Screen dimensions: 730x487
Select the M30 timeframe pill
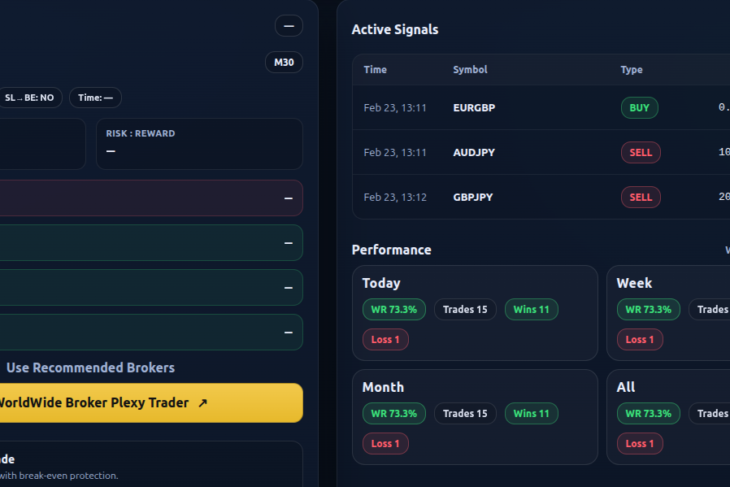click(284, 62)
